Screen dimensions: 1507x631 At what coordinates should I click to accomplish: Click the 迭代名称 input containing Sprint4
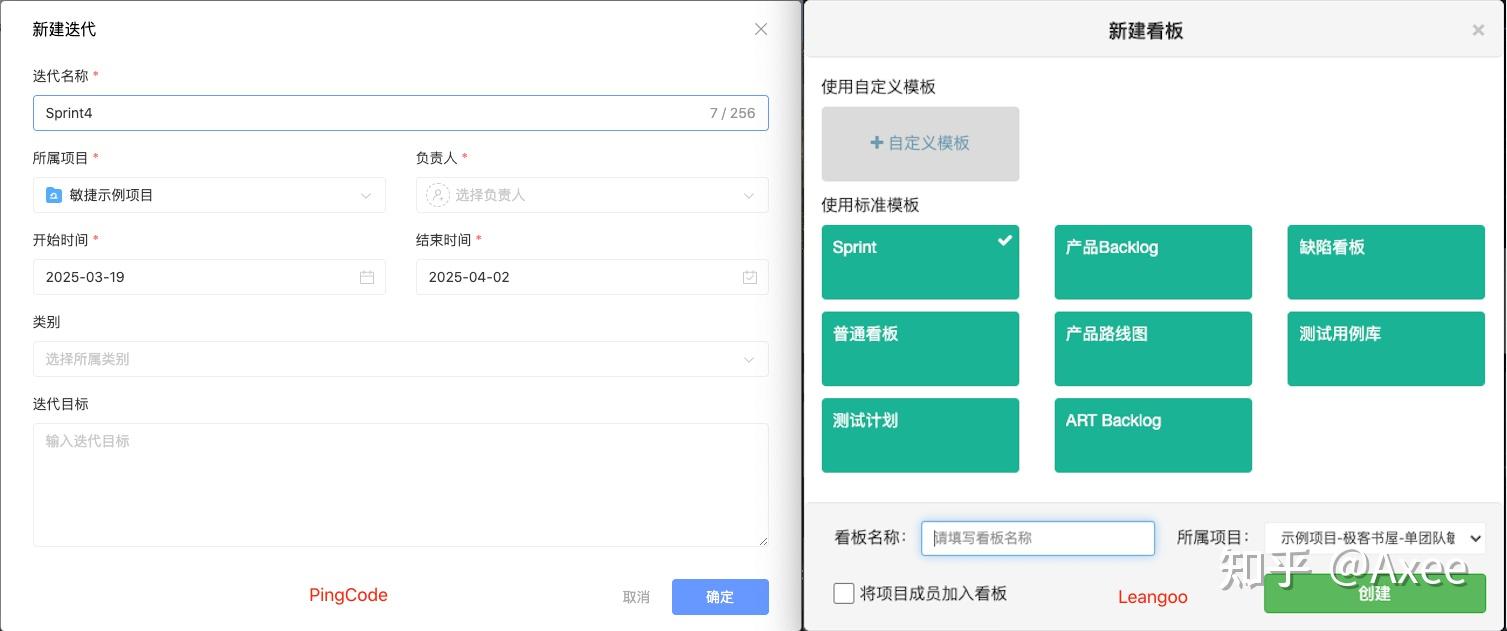(400, 113)
